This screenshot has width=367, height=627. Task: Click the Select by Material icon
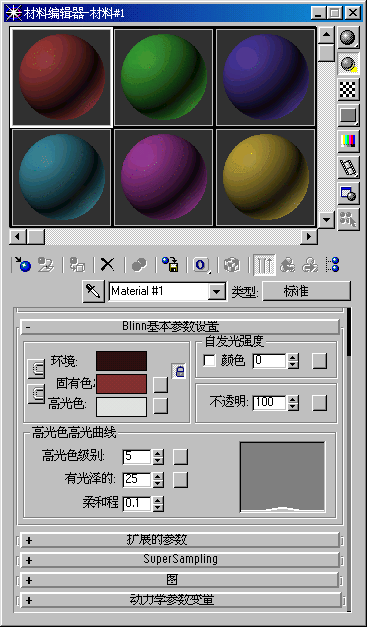[x=348, y=220]
